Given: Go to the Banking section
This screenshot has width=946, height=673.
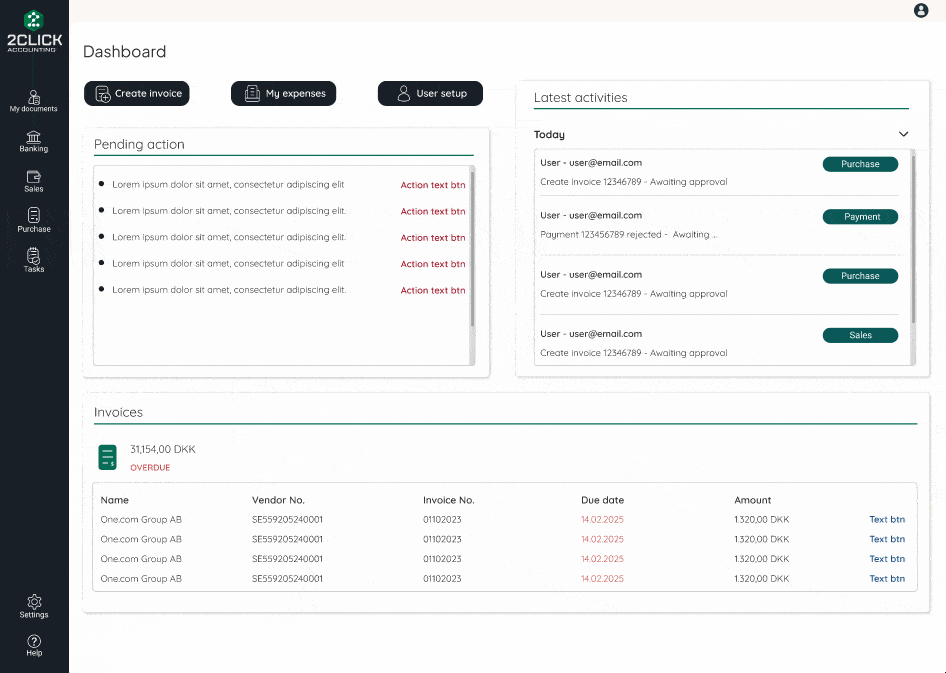Looking at the screenshot, I should tap(34, 140).
